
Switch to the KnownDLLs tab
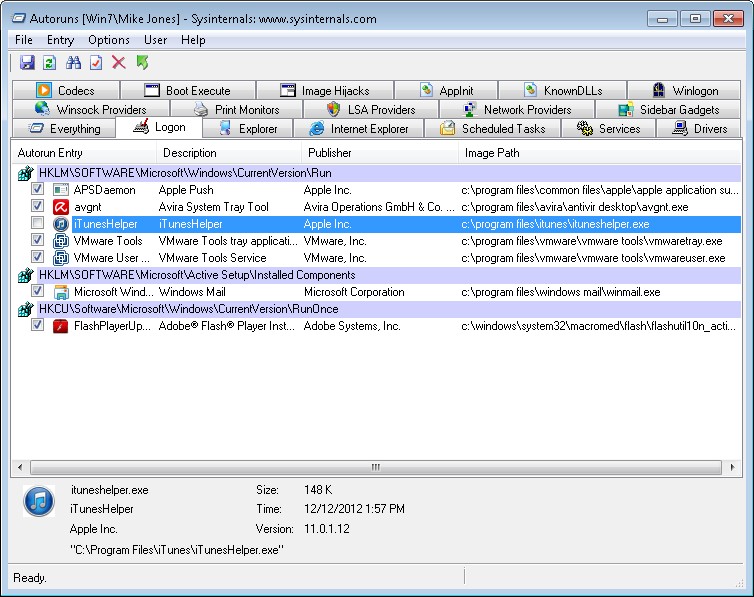[x=563, y=90]
